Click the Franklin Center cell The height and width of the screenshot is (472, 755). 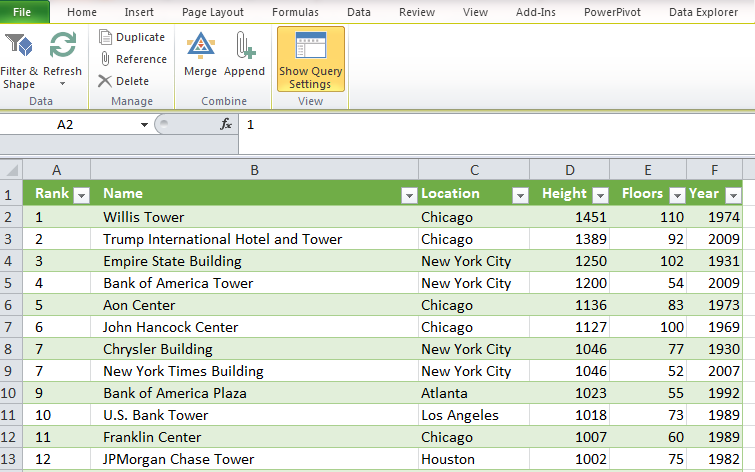pyautogui.click(x=254, y=437)
